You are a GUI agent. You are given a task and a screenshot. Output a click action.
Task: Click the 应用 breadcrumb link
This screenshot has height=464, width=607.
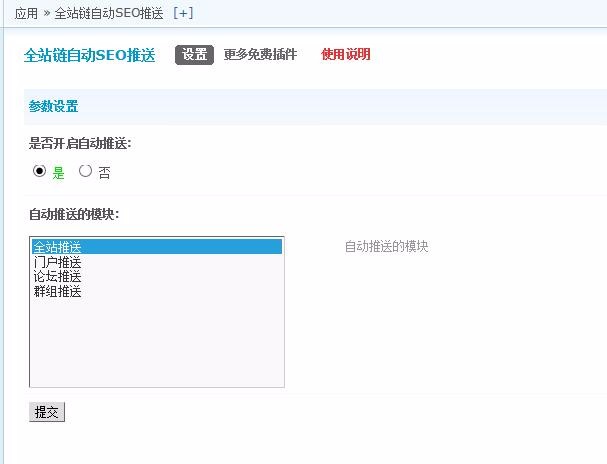[26, 14]
